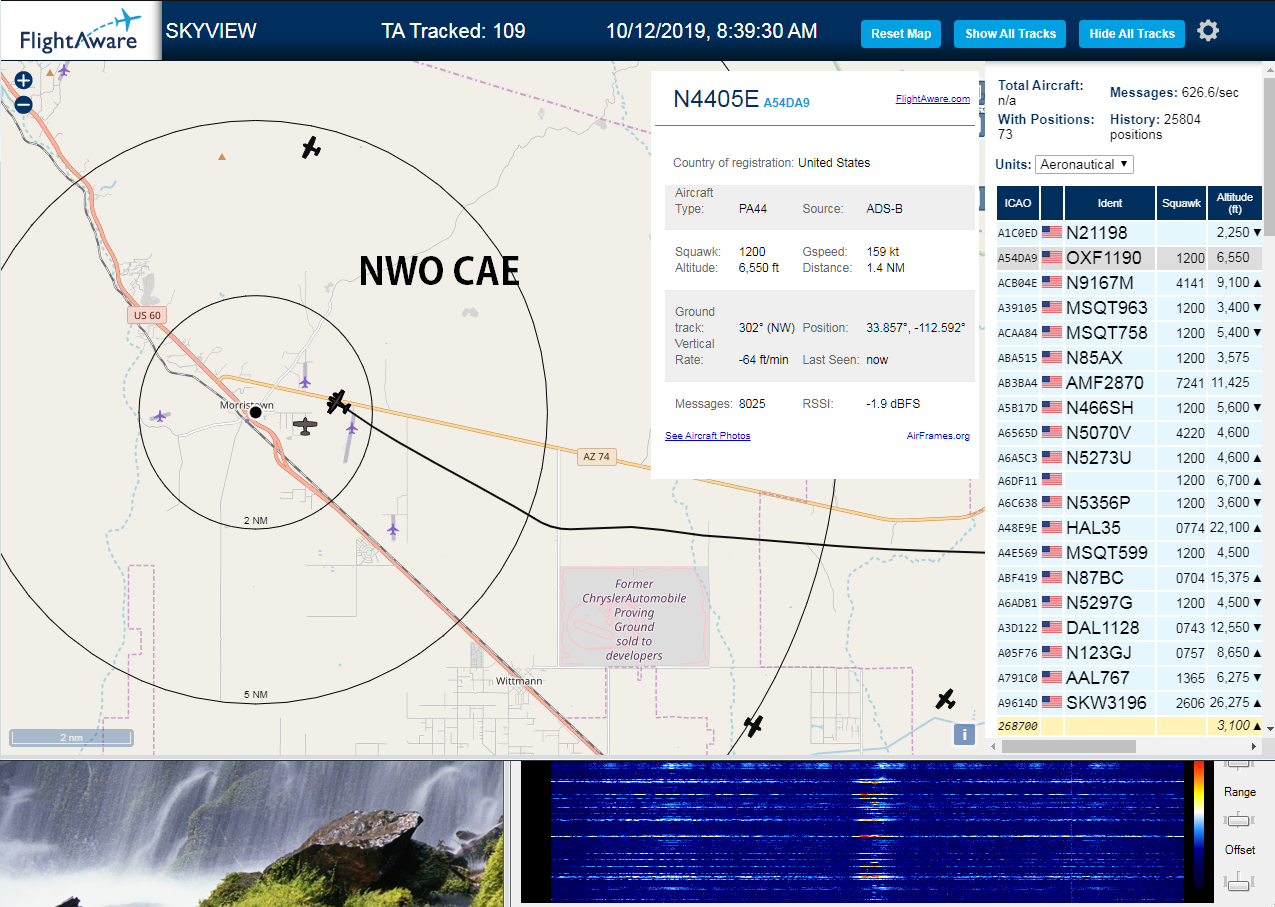Select black aircraft next to the info button
The image size is (1275, 907).
945,700
